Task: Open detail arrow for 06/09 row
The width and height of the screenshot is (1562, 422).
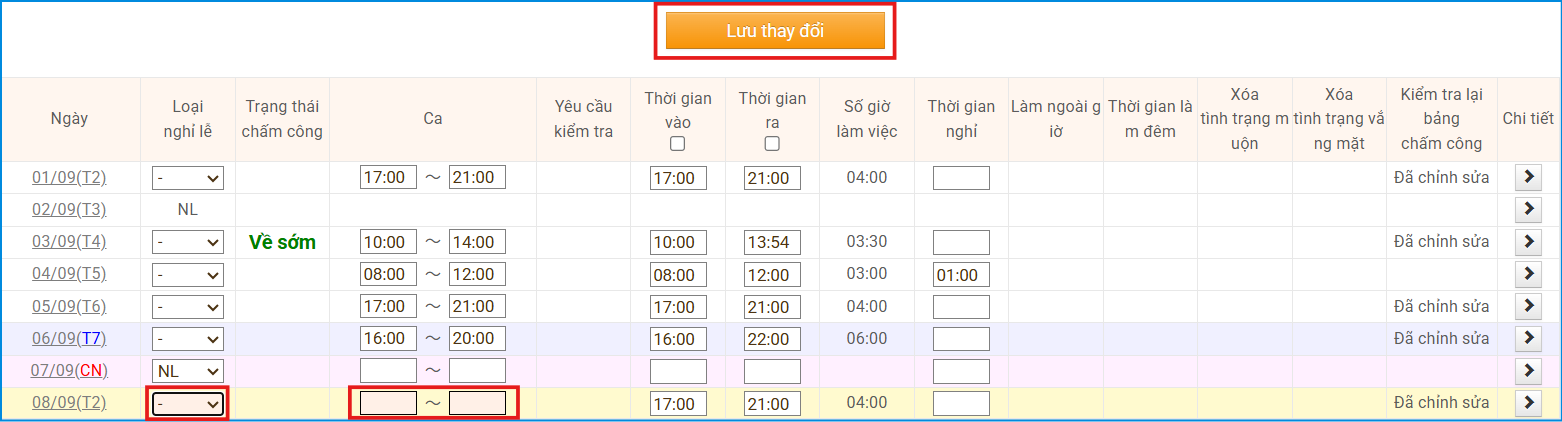Action: point(1529,338)
